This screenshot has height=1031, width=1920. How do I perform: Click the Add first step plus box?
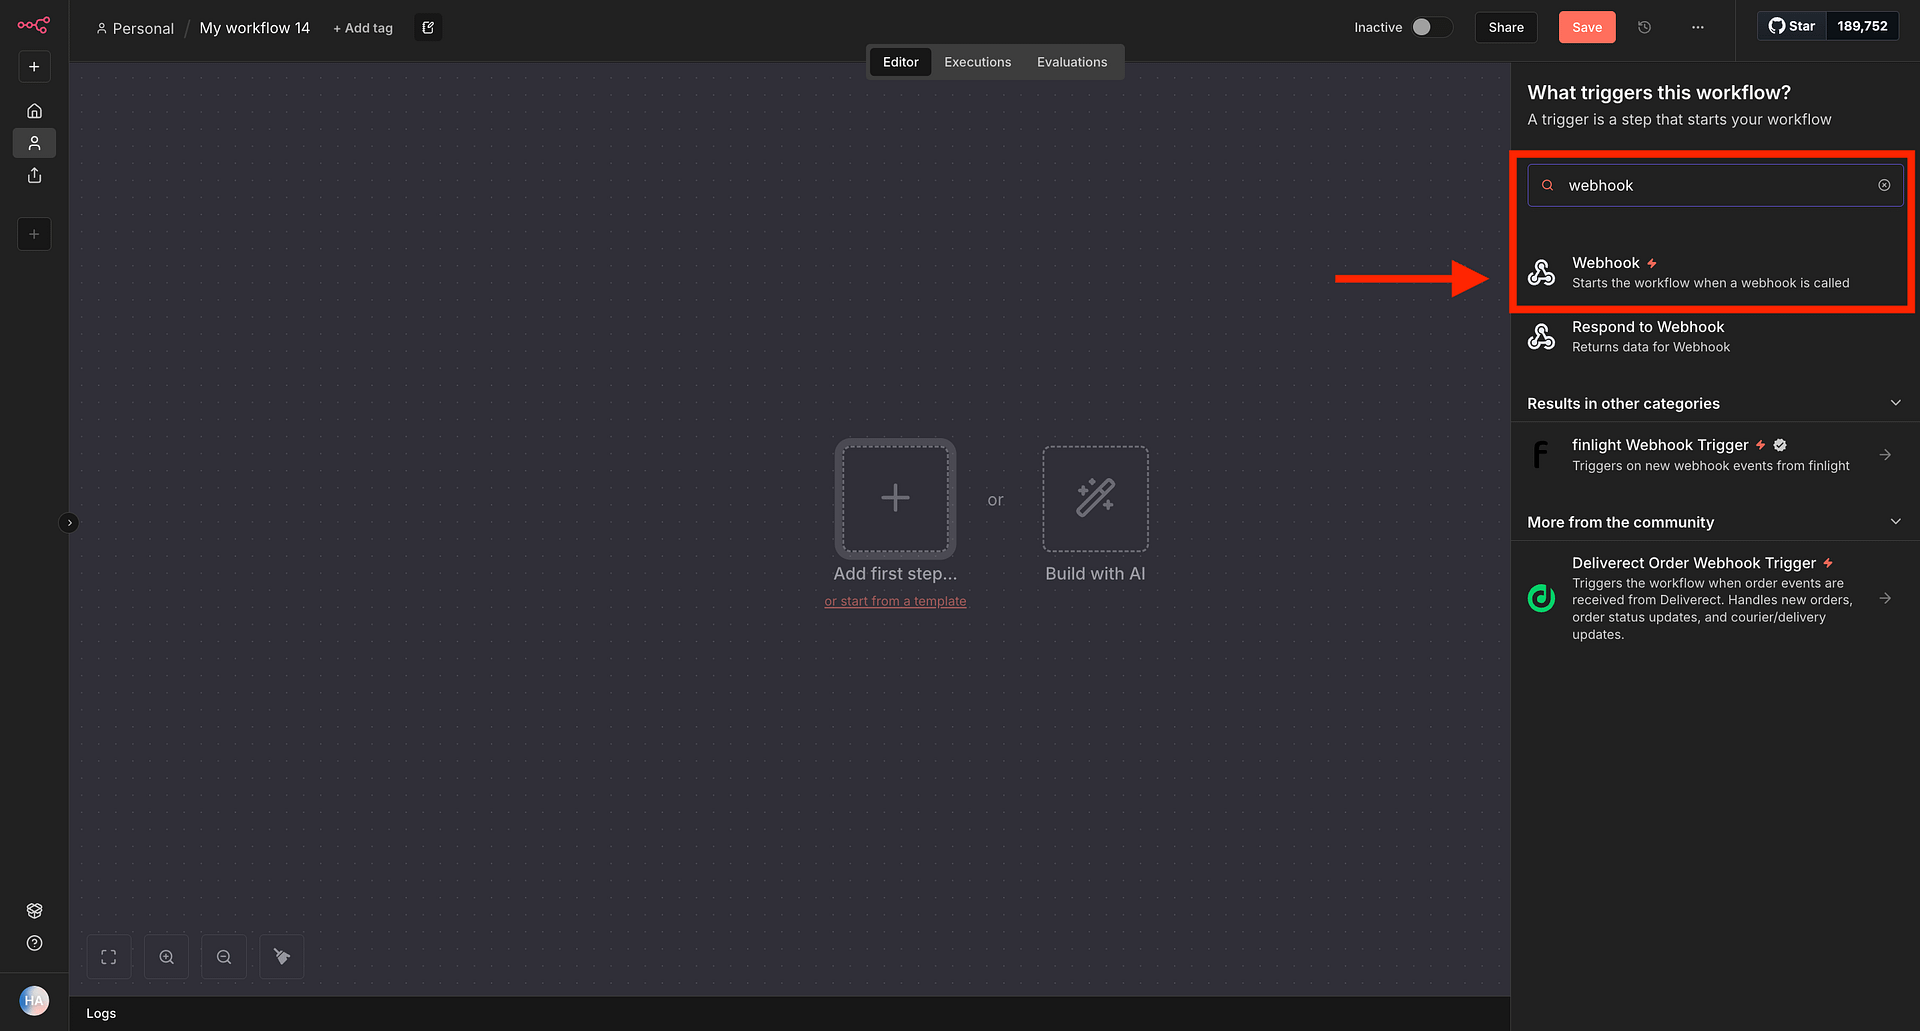(895, 498)
